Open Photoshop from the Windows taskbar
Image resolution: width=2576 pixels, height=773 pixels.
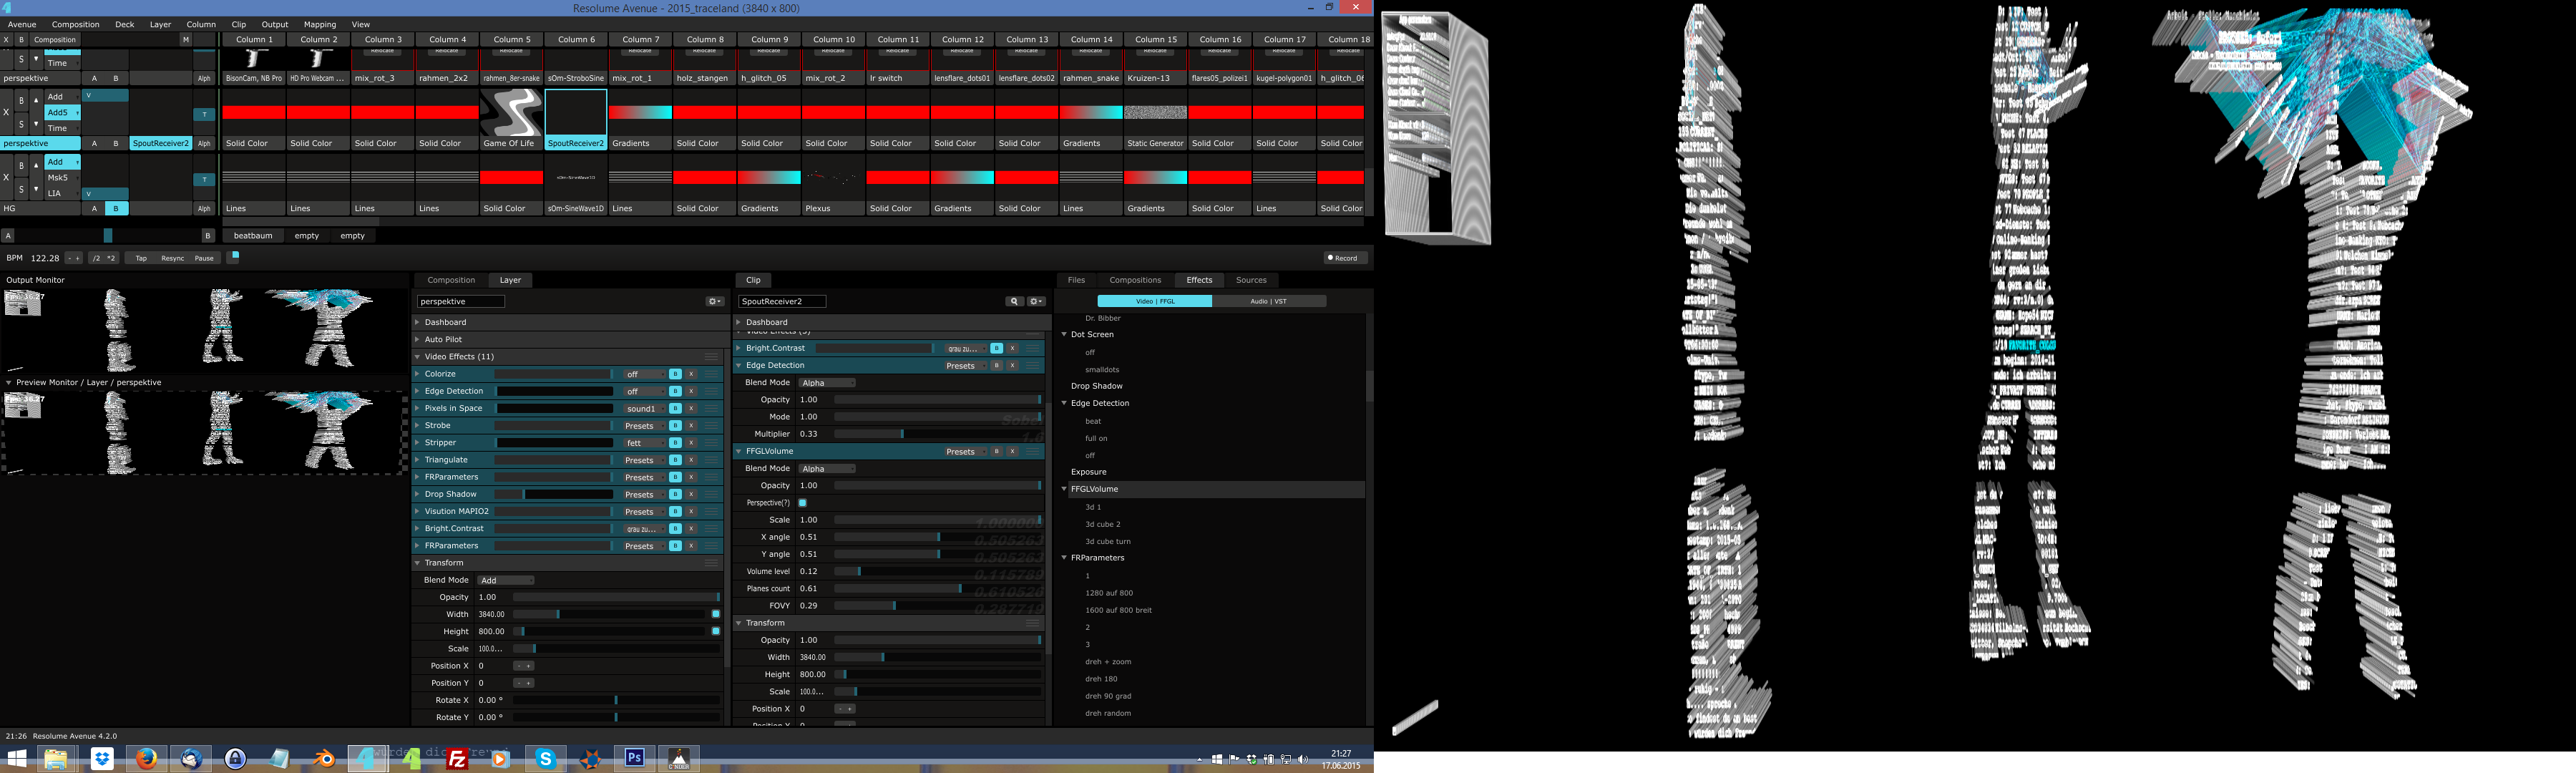coord(635,759)
